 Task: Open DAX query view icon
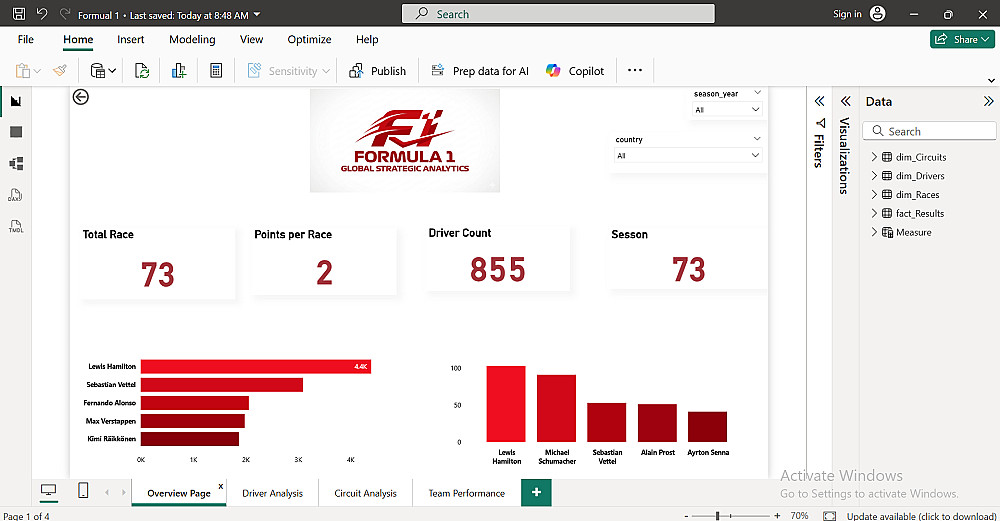point(16,194)
